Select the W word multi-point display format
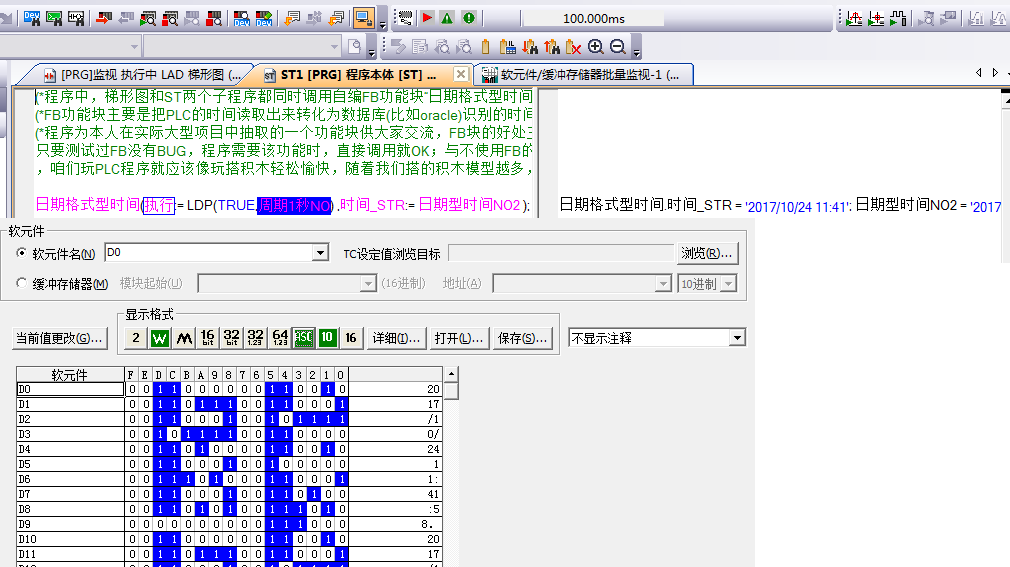The image size is (1010, 567). (160, 338)
